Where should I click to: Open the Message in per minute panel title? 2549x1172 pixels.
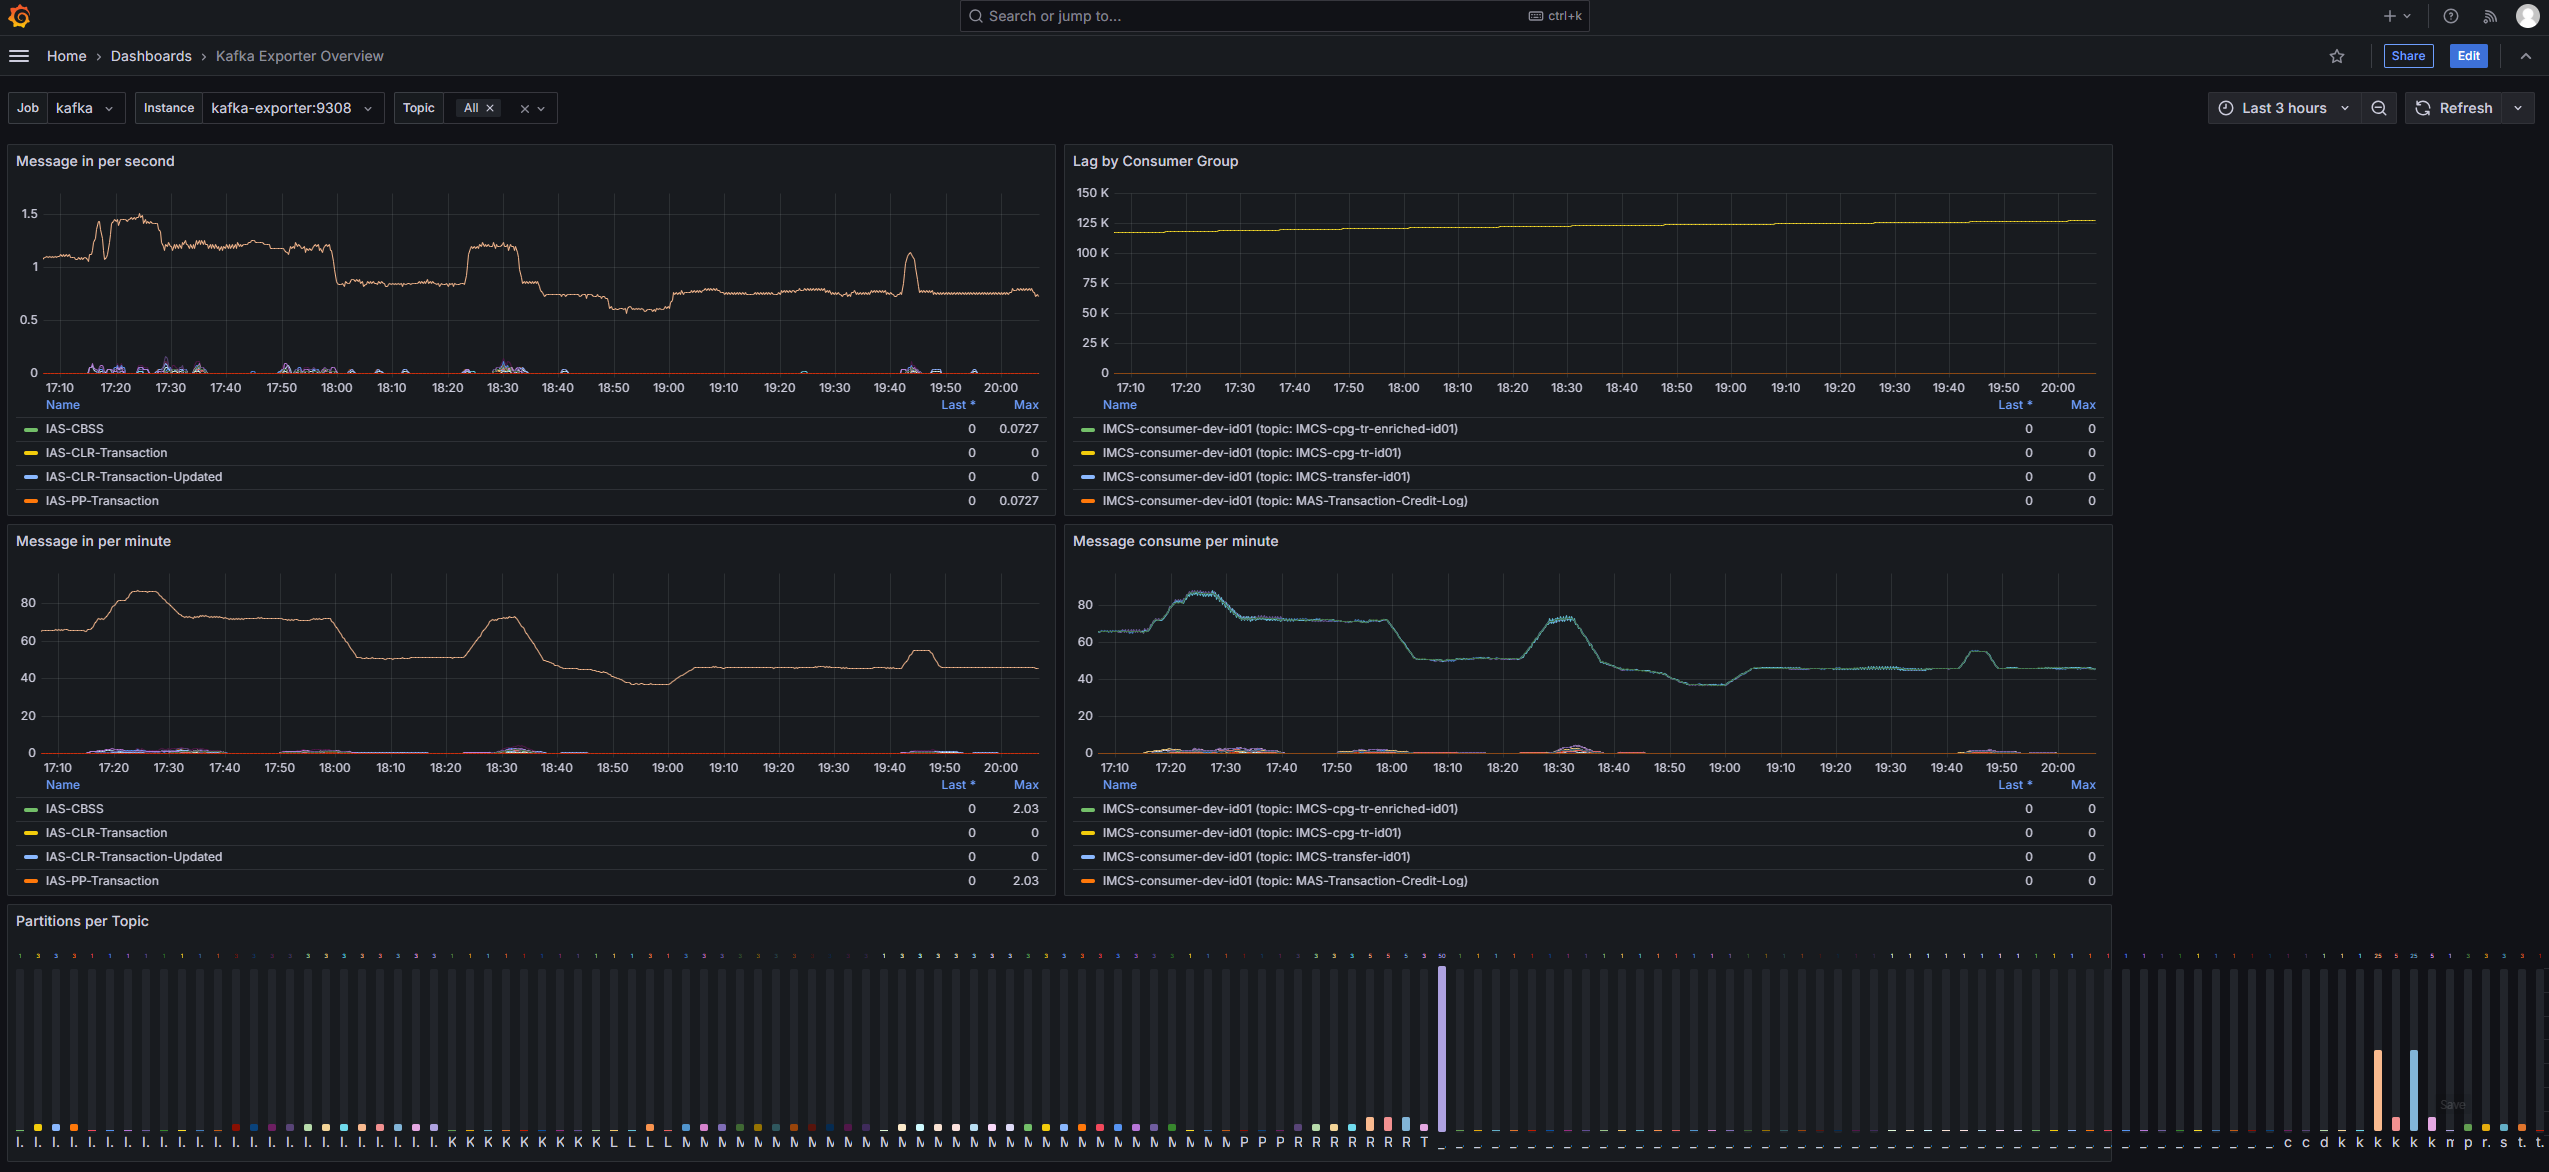[93, 541]
